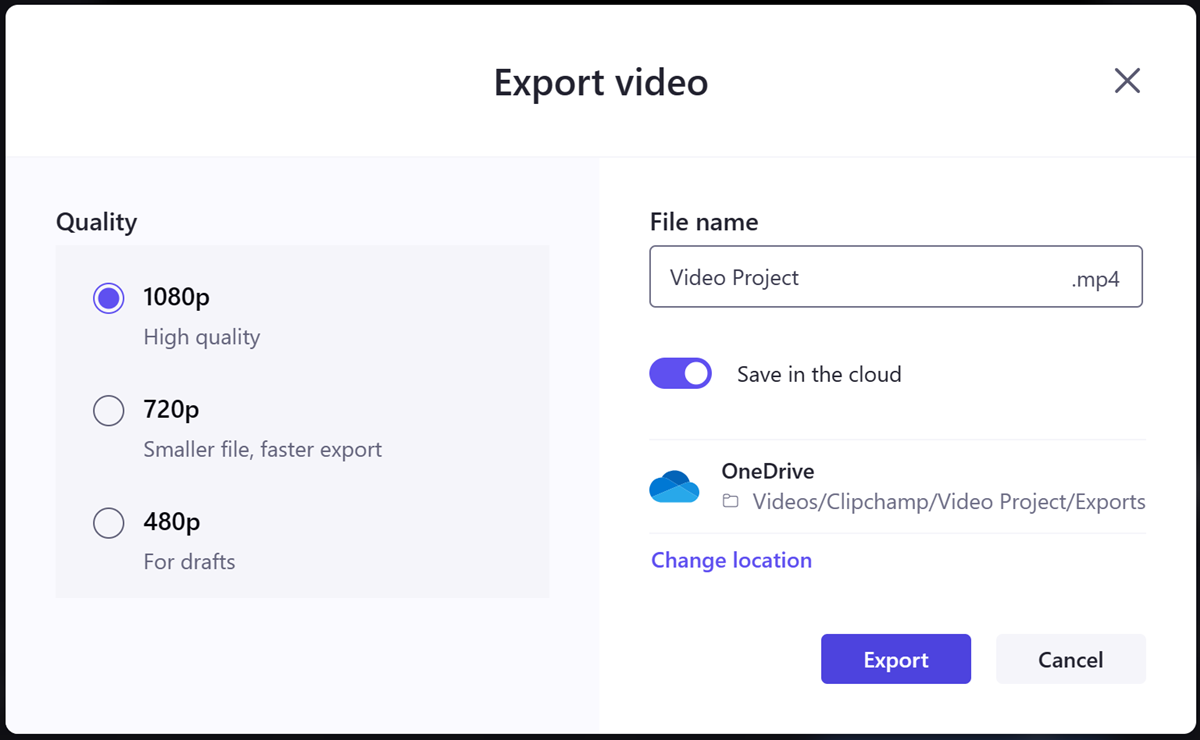The width and height of the screenshot is (1200, 740).
Task: Cancel the export dialog
Action: pyautogui.click(x=1071, y=659)
